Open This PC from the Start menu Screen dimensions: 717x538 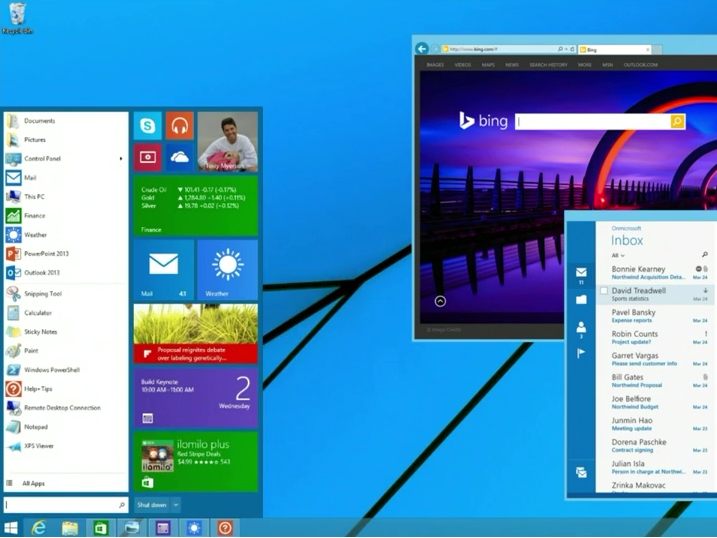(x=65, y=197)
